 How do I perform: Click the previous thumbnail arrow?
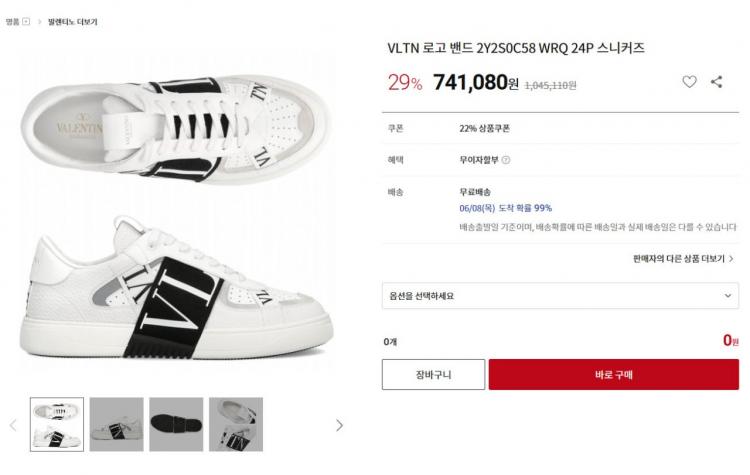pyautogui.click(x=13, y=425)
